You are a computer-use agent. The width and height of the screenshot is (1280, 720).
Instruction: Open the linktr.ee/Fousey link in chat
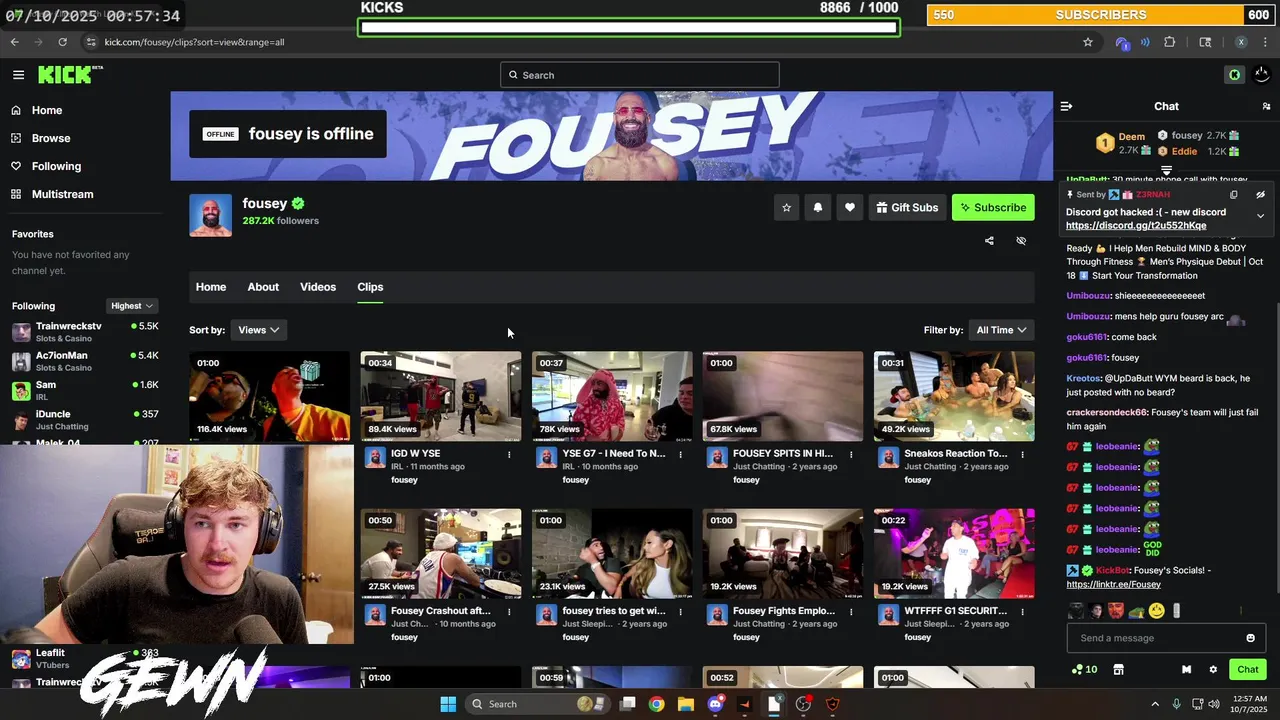coord(1114,584)
